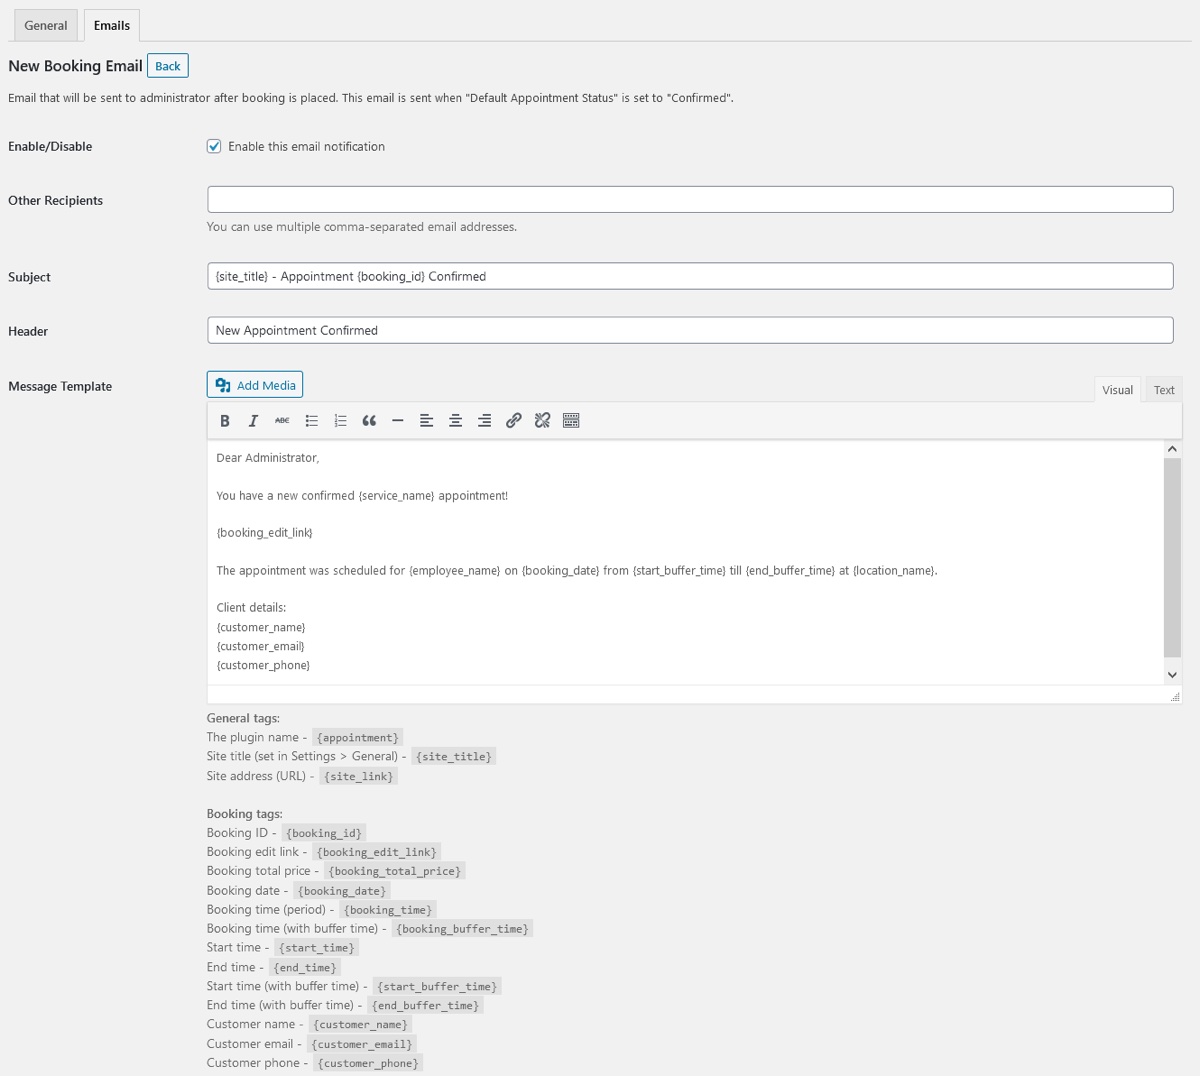The height and width of the screenshot is (1076, 1200).
Task: Click the Back button
Action: click(x=168, y=66)
